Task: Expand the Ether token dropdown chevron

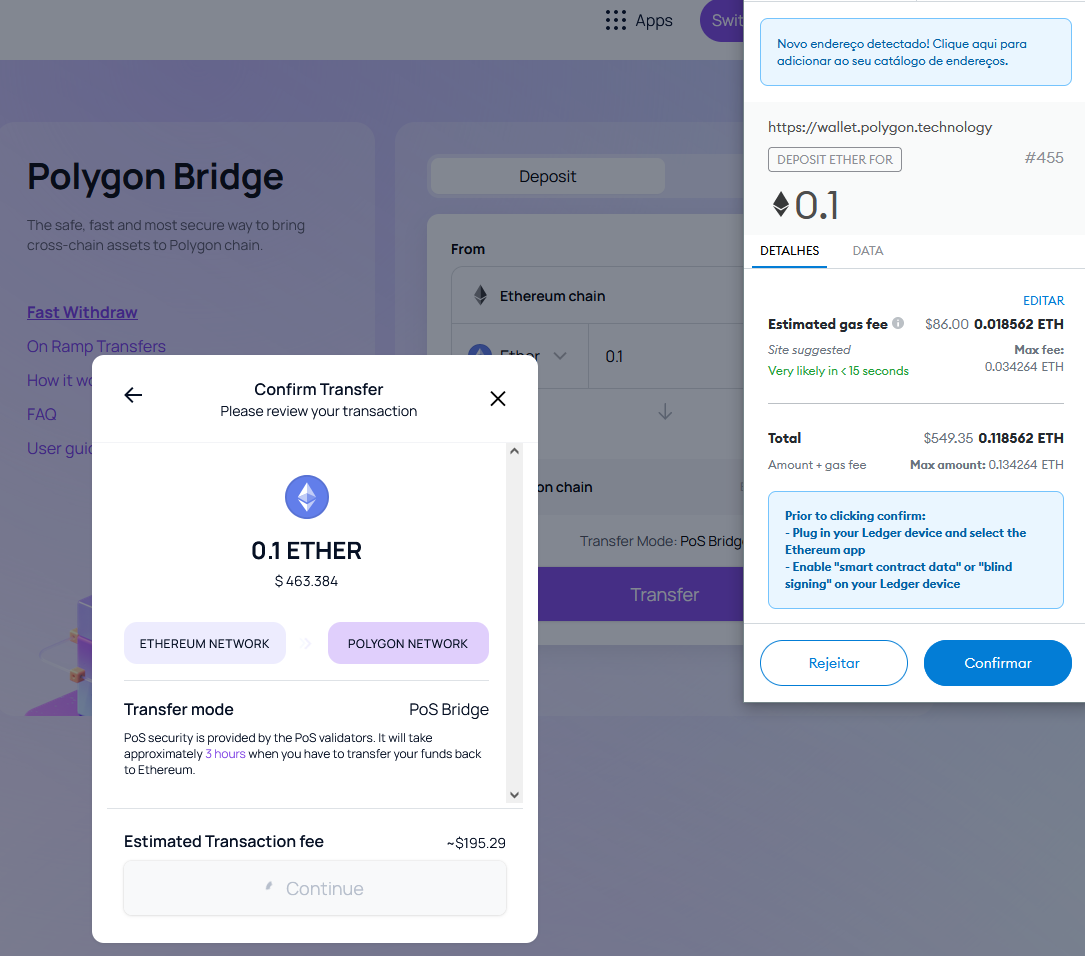Action: tap(560, 356)
